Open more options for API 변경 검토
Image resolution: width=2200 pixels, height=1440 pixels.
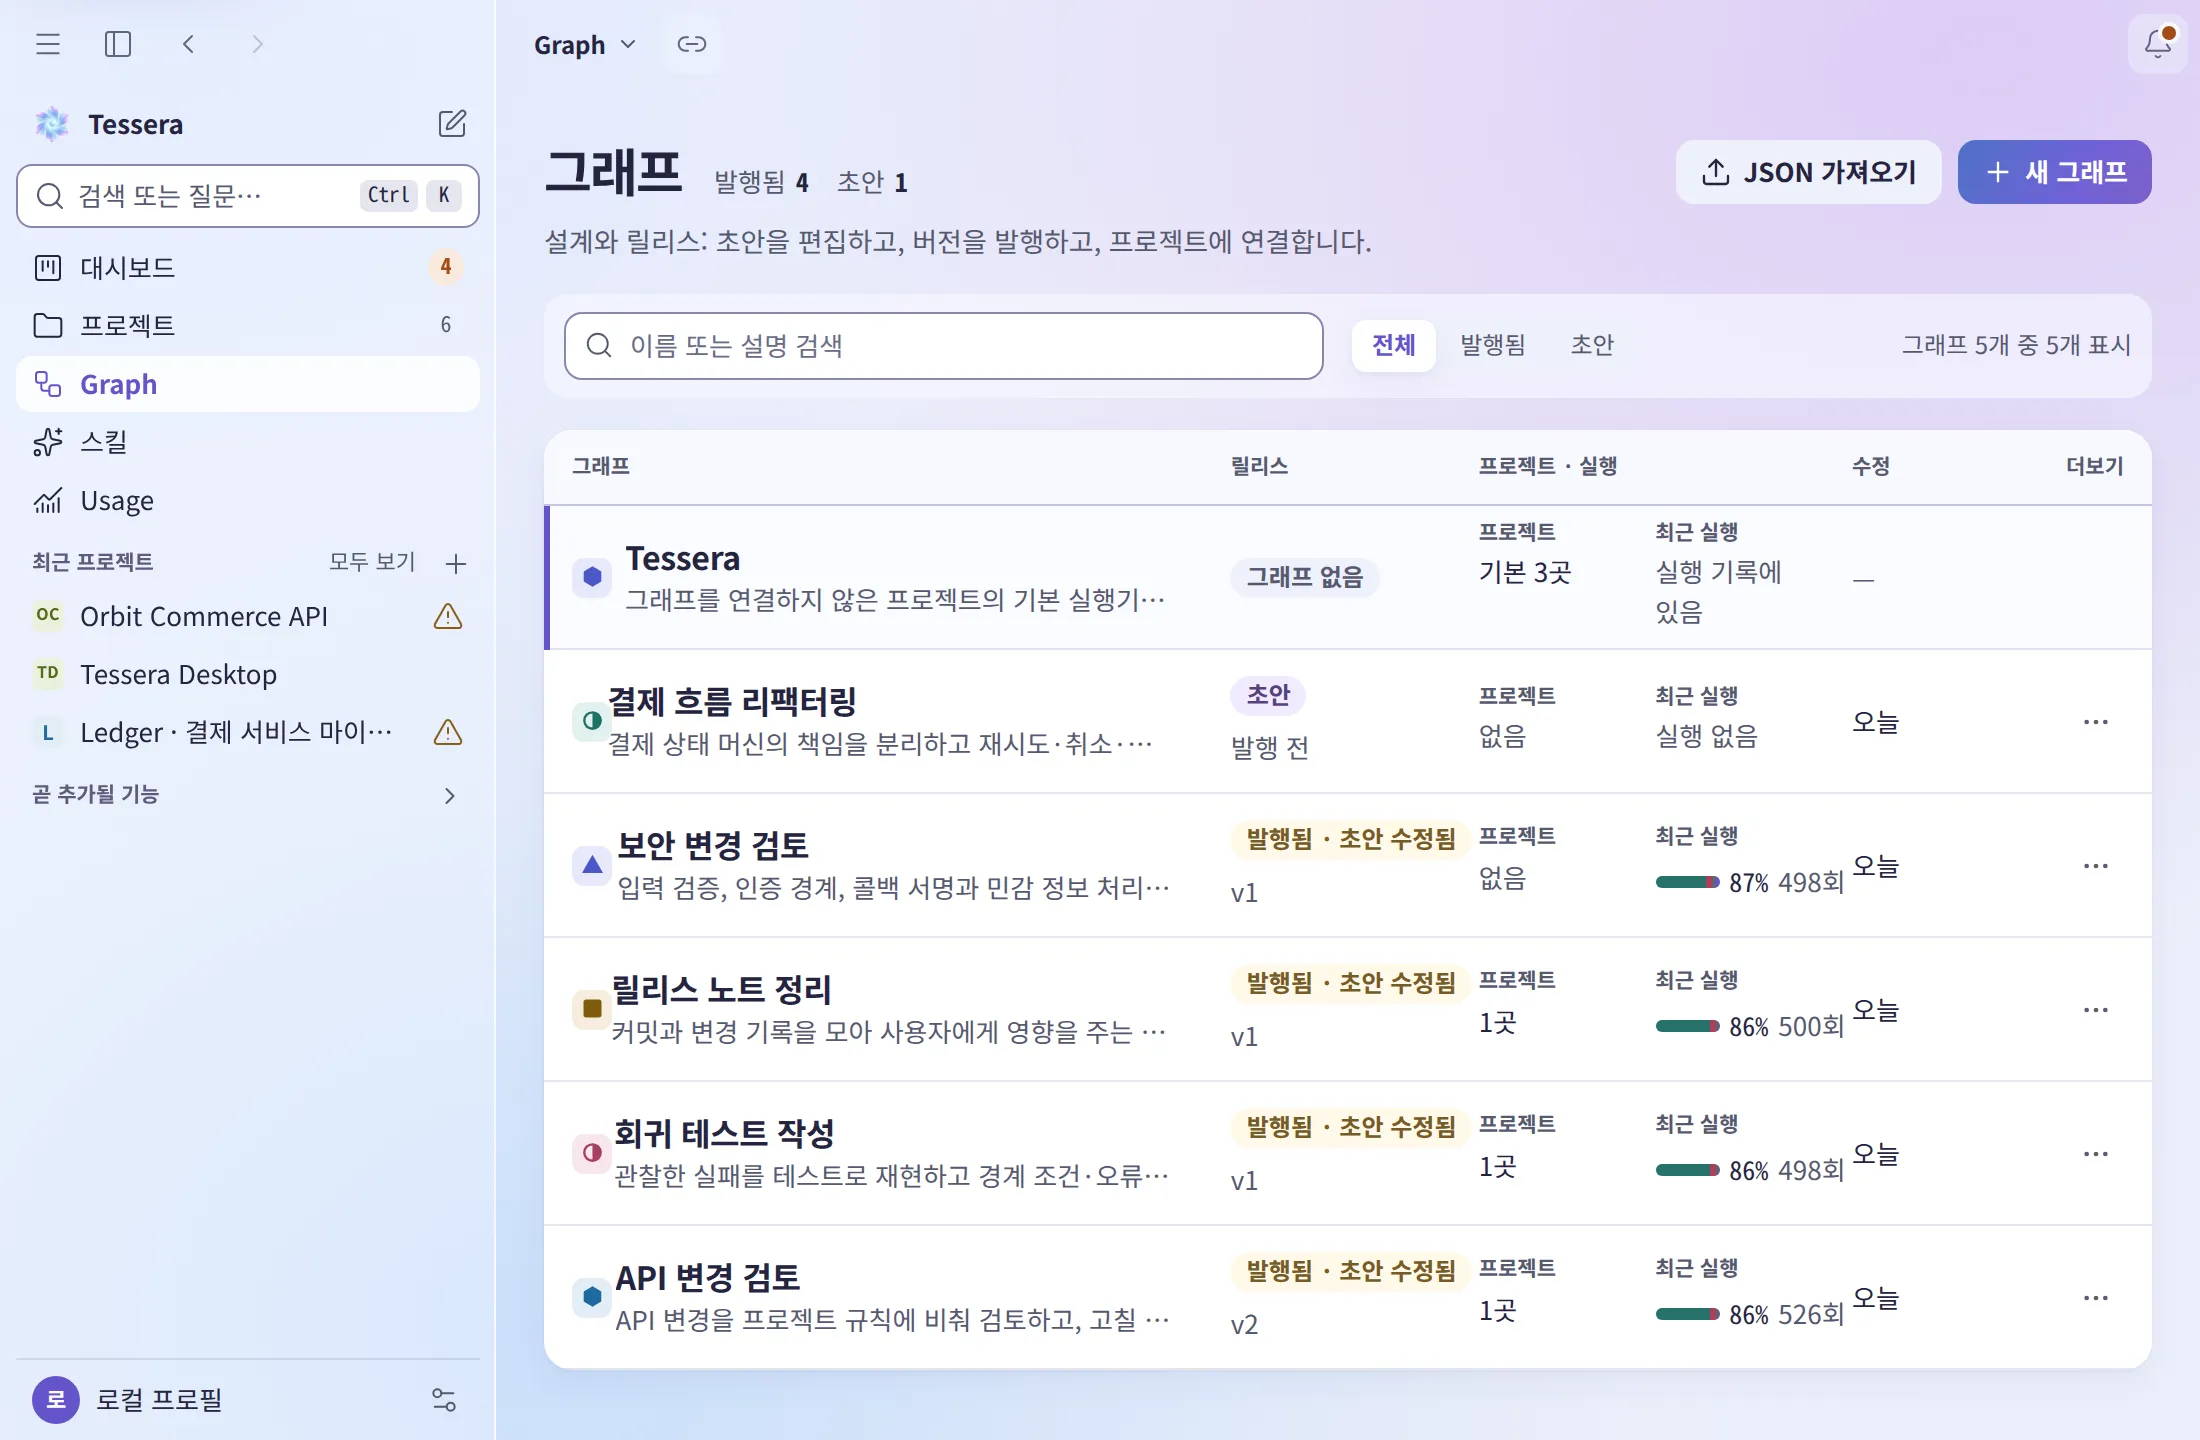(2096, 1298)
